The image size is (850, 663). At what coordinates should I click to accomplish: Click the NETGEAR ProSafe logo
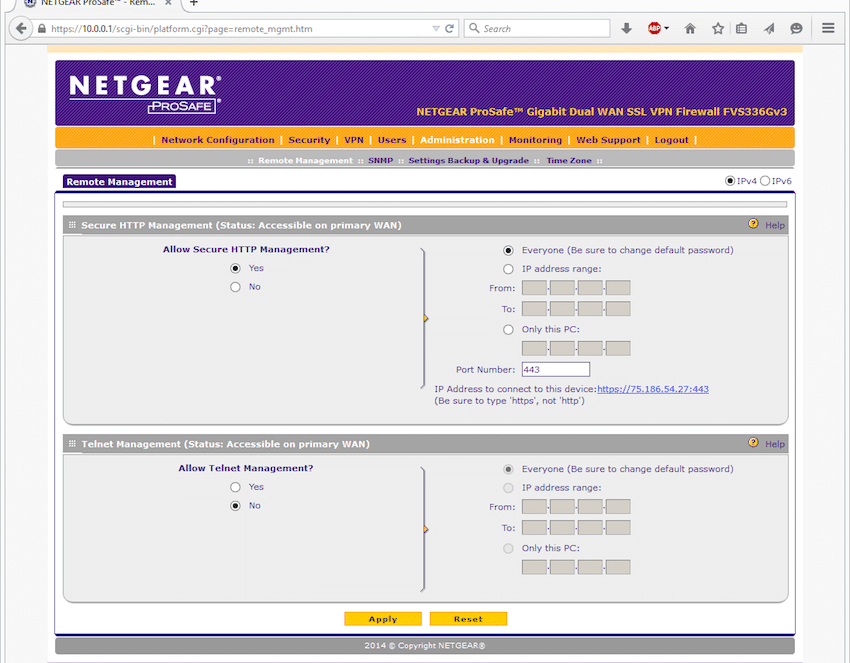click(145, 94)
